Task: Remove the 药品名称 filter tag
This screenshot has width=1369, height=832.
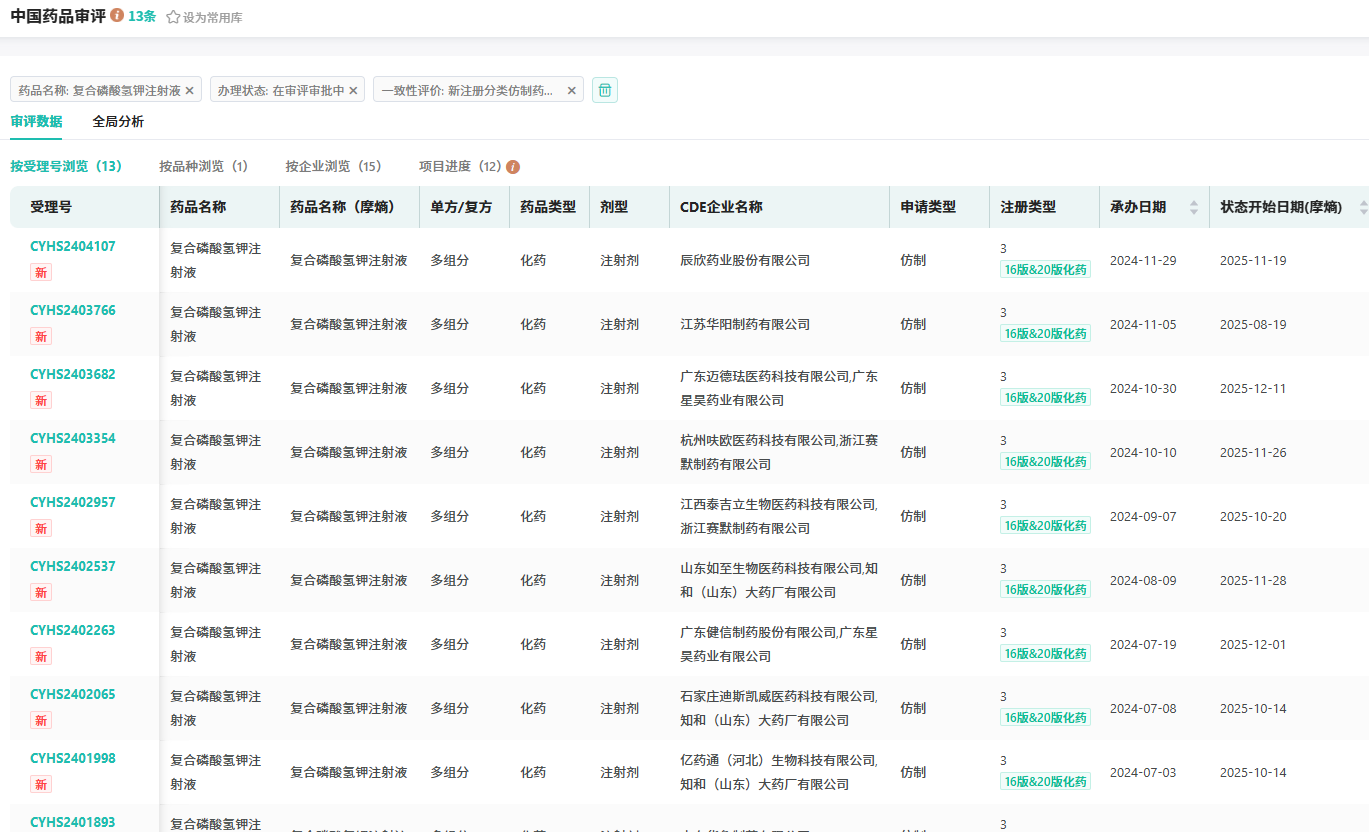Action: click(x=190, y=90)
